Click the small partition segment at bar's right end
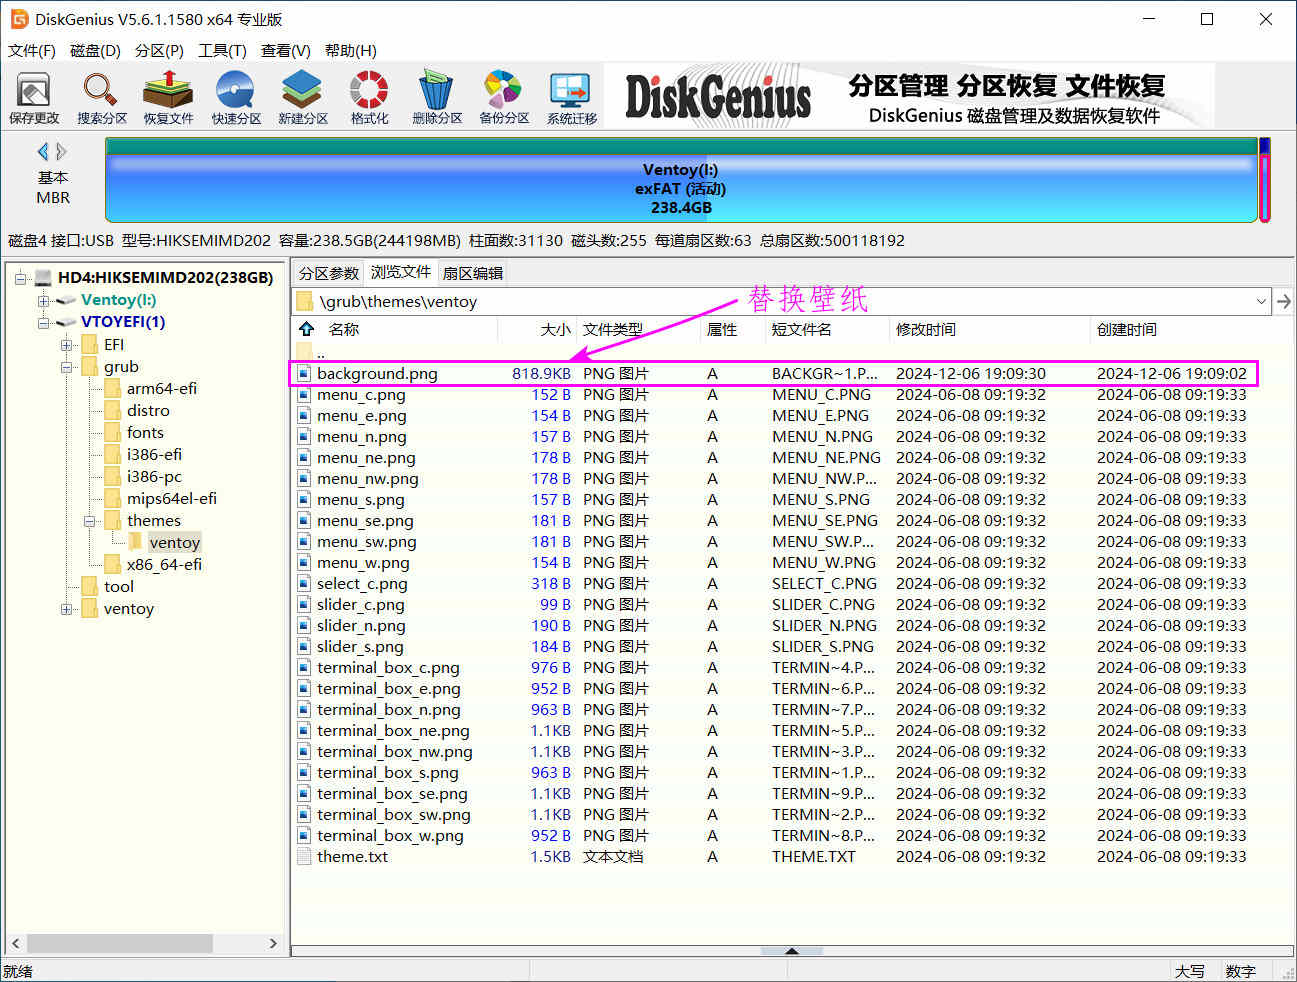 (x=1264, y=181)
